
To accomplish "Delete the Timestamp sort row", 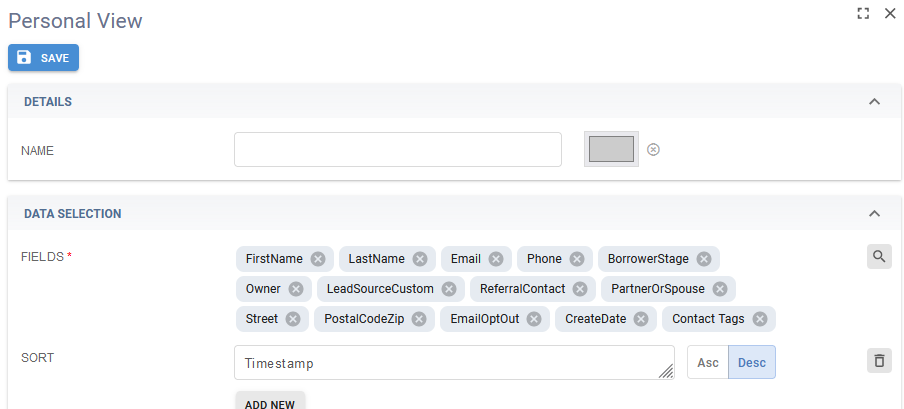I will (x=879, y=361).
